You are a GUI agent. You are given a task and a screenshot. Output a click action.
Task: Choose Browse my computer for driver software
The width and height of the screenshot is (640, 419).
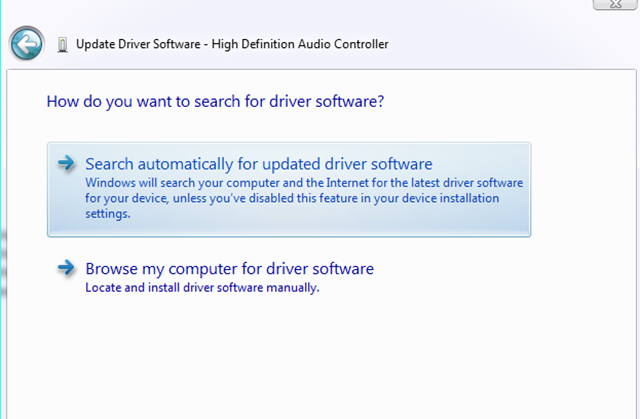coord(229,268)
